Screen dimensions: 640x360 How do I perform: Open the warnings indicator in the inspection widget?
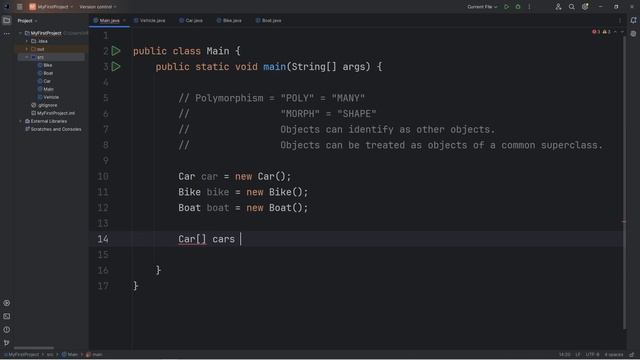[607, 32]
